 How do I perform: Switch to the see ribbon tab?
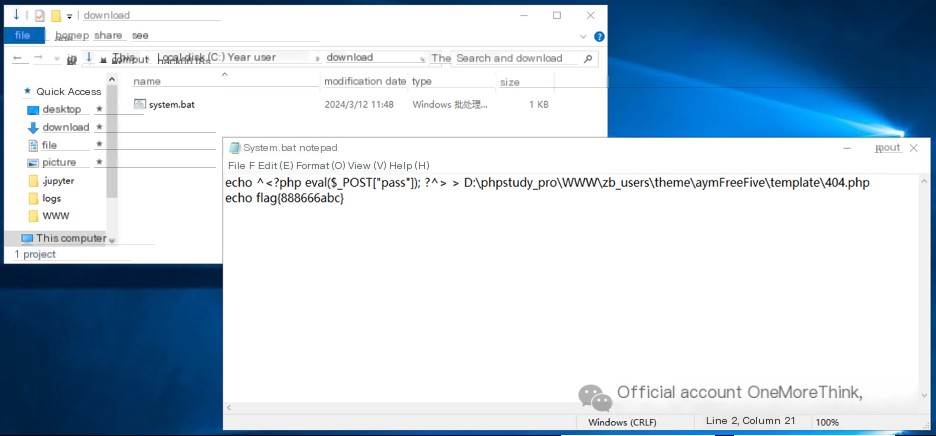140,36
